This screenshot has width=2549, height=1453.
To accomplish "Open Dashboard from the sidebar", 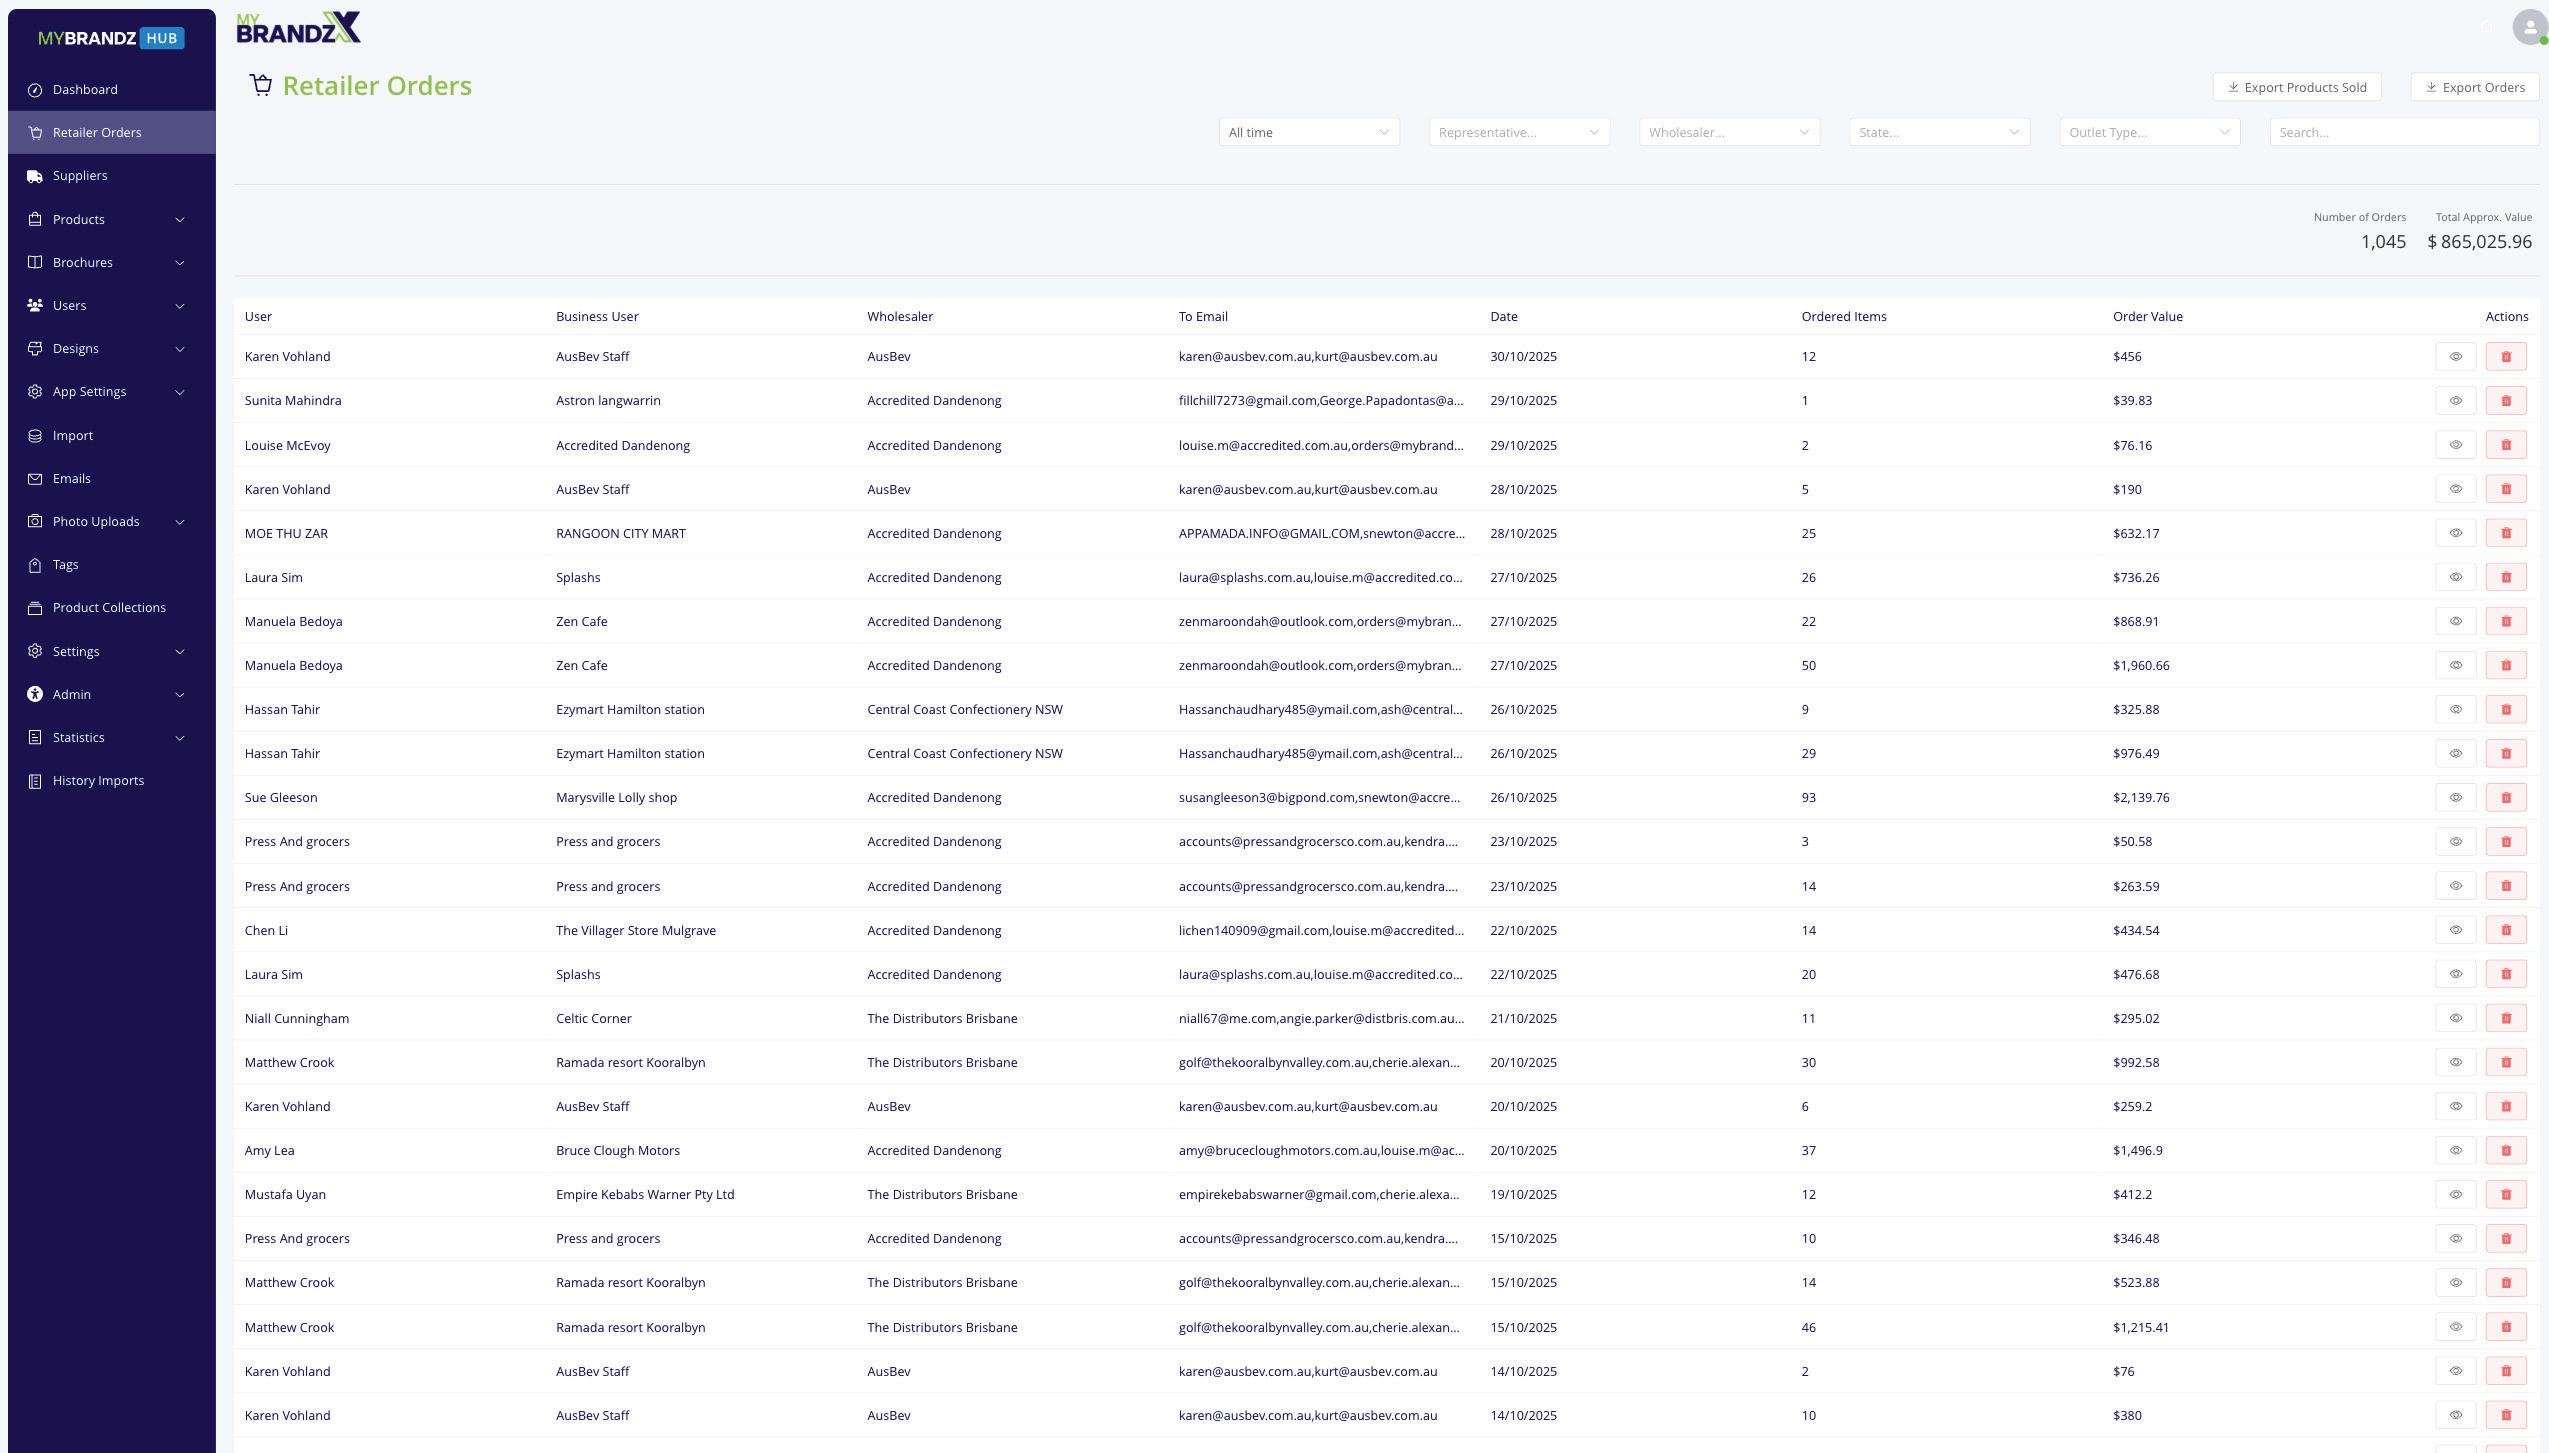I will click(x=85, y=90).
